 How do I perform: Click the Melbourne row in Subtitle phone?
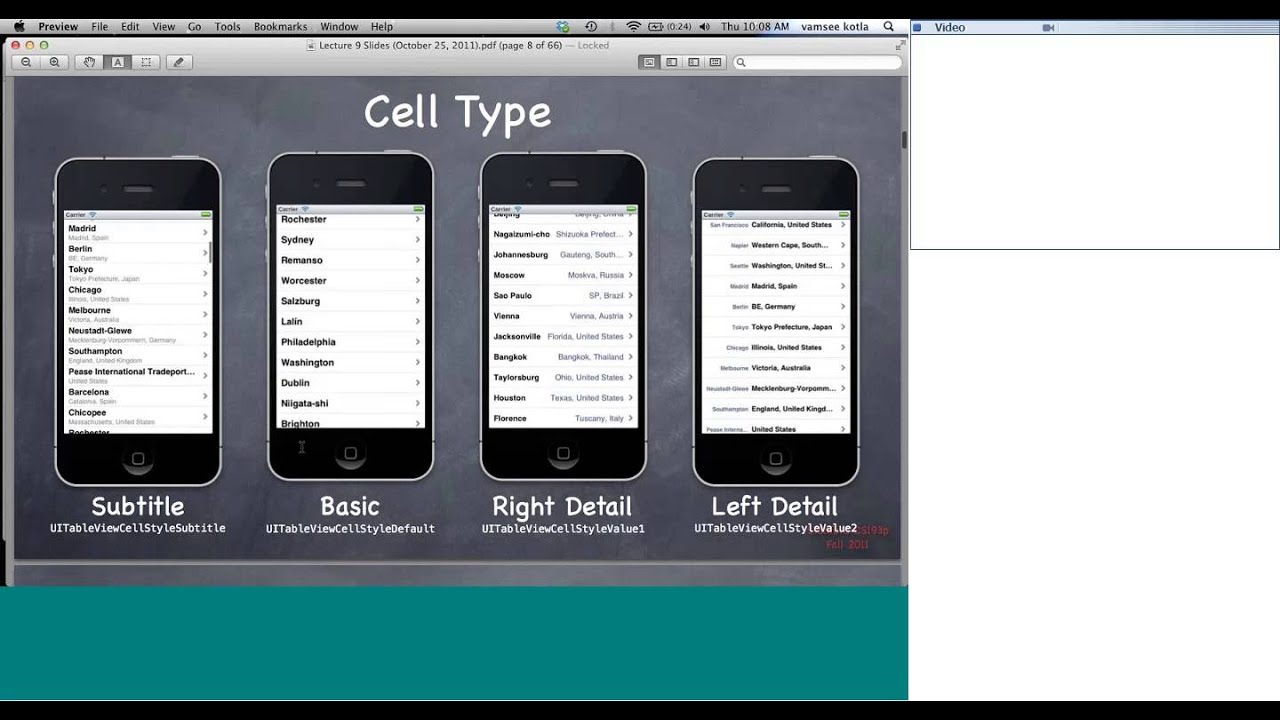click(x=137, y=314)
